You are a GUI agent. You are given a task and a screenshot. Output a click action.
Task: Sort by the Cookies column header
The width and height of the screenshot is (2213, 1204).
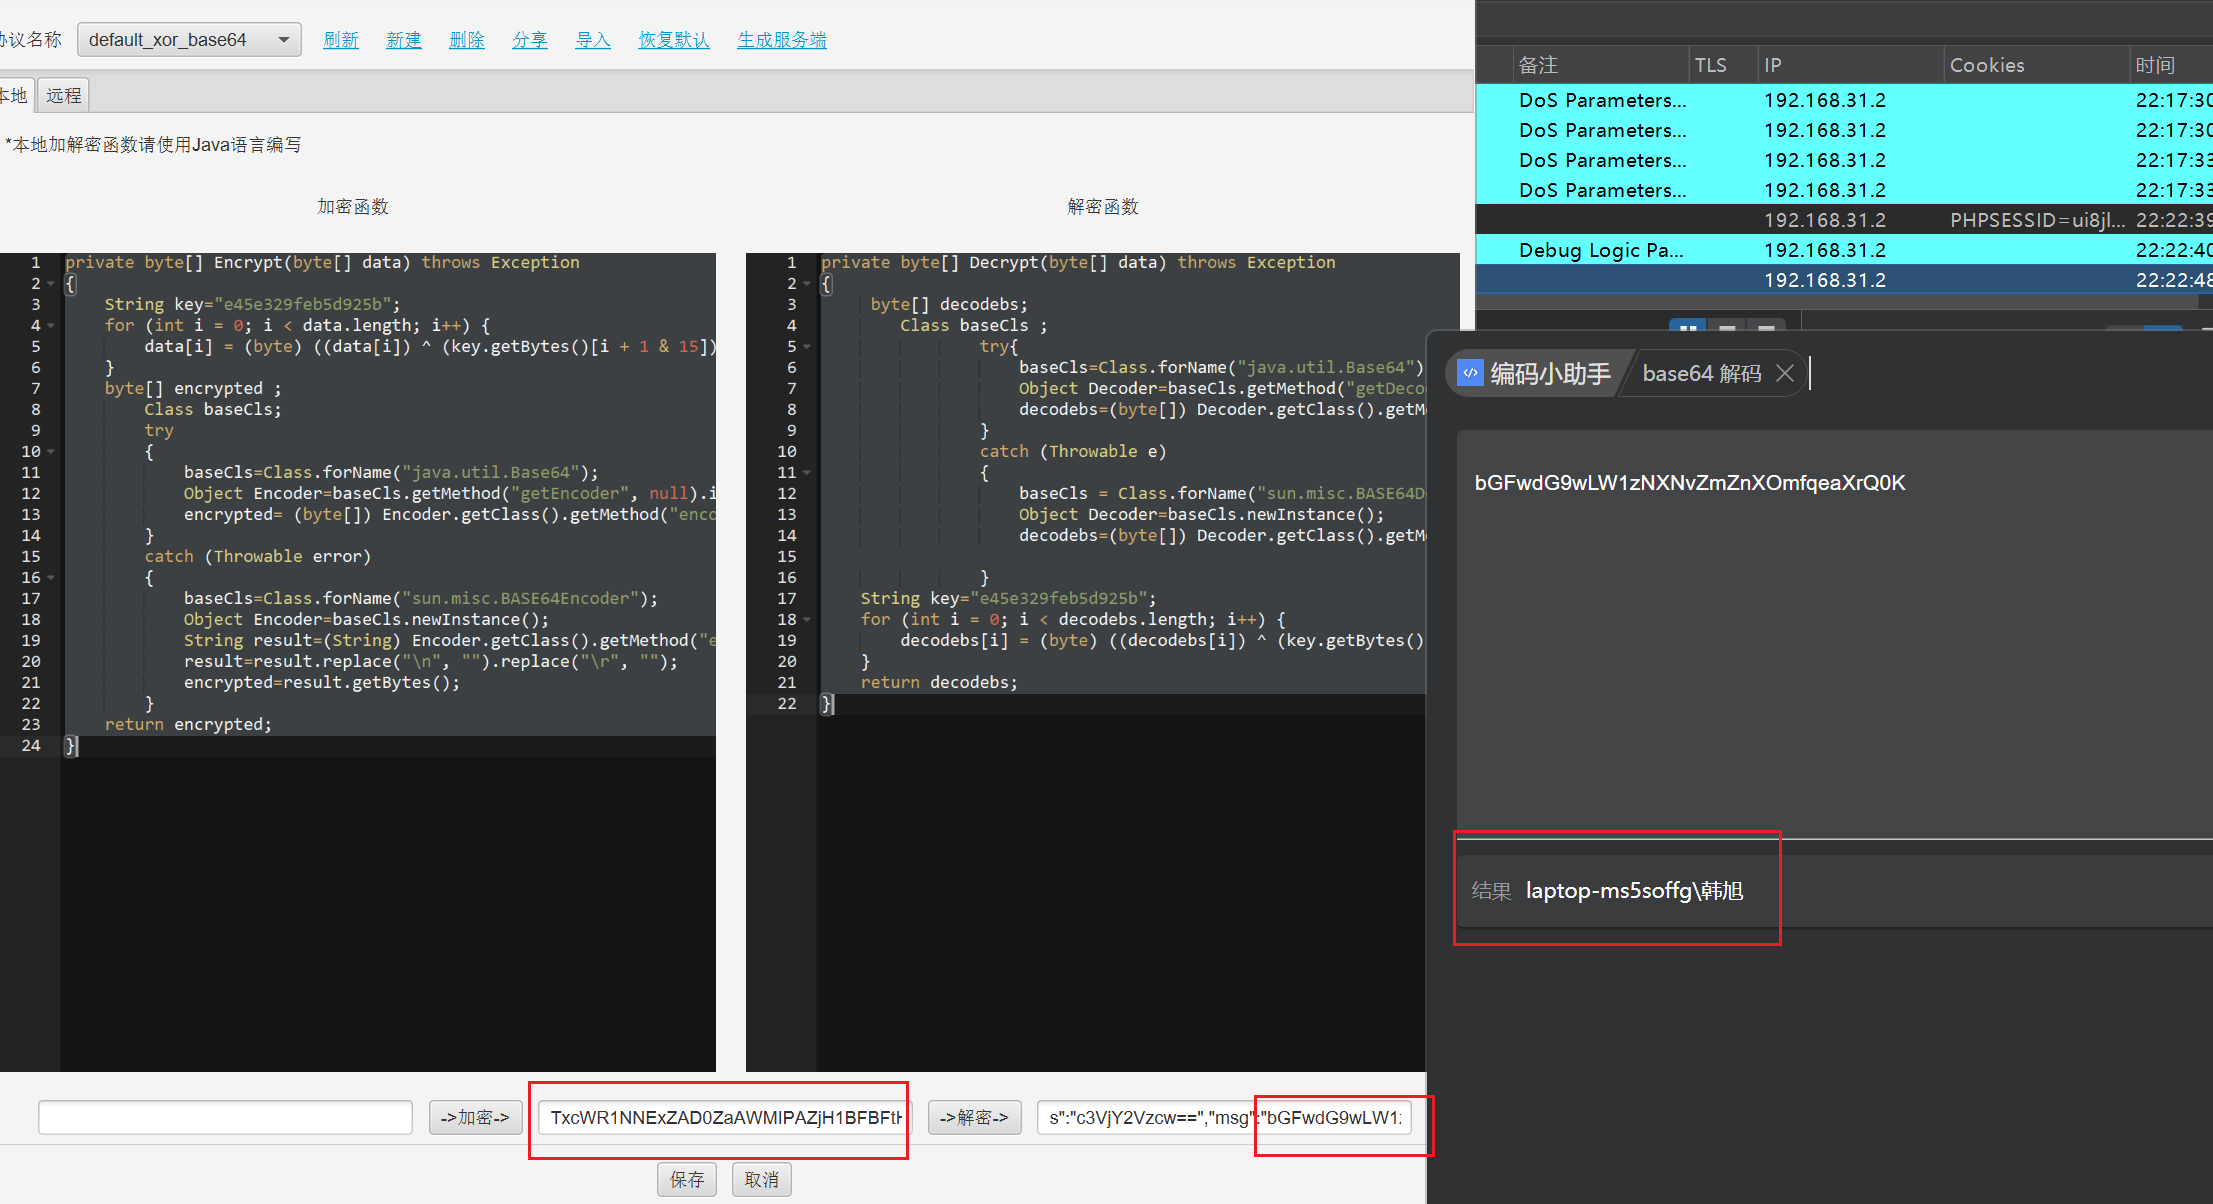(x=1986, y=65)
